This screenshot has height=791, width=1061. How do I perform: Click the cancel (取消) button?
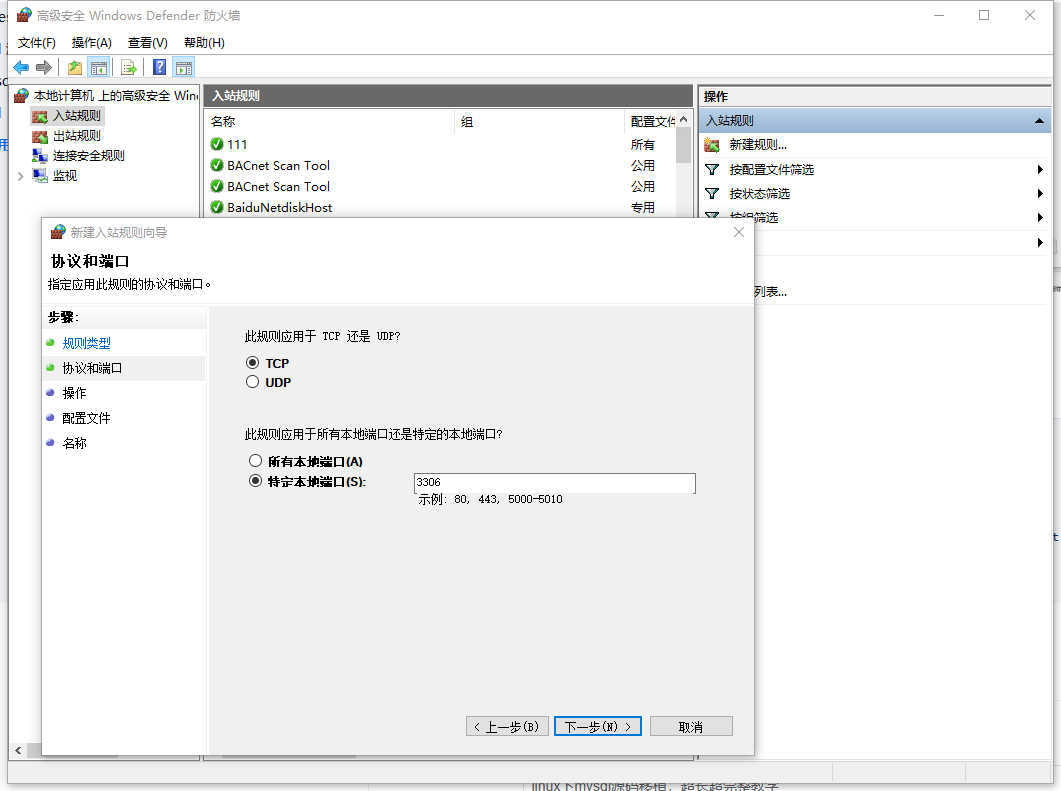pyautogui.click(x=691, y=726)
